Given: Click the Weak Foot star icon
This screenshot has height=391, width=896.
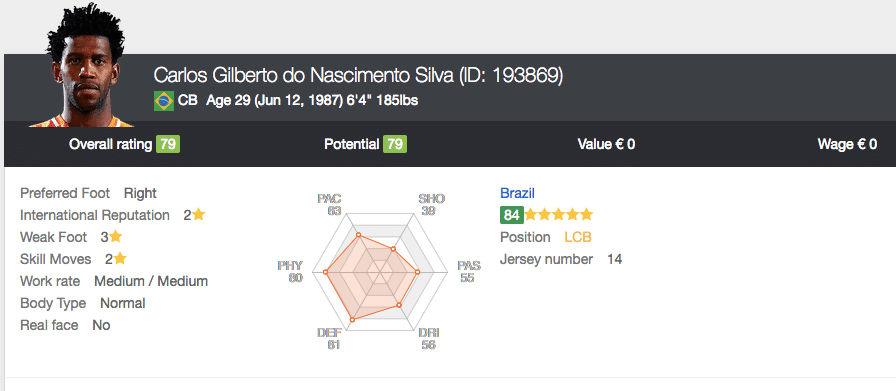Looking at the screenshot, I should pyautogui.click(x=115, y=237).
